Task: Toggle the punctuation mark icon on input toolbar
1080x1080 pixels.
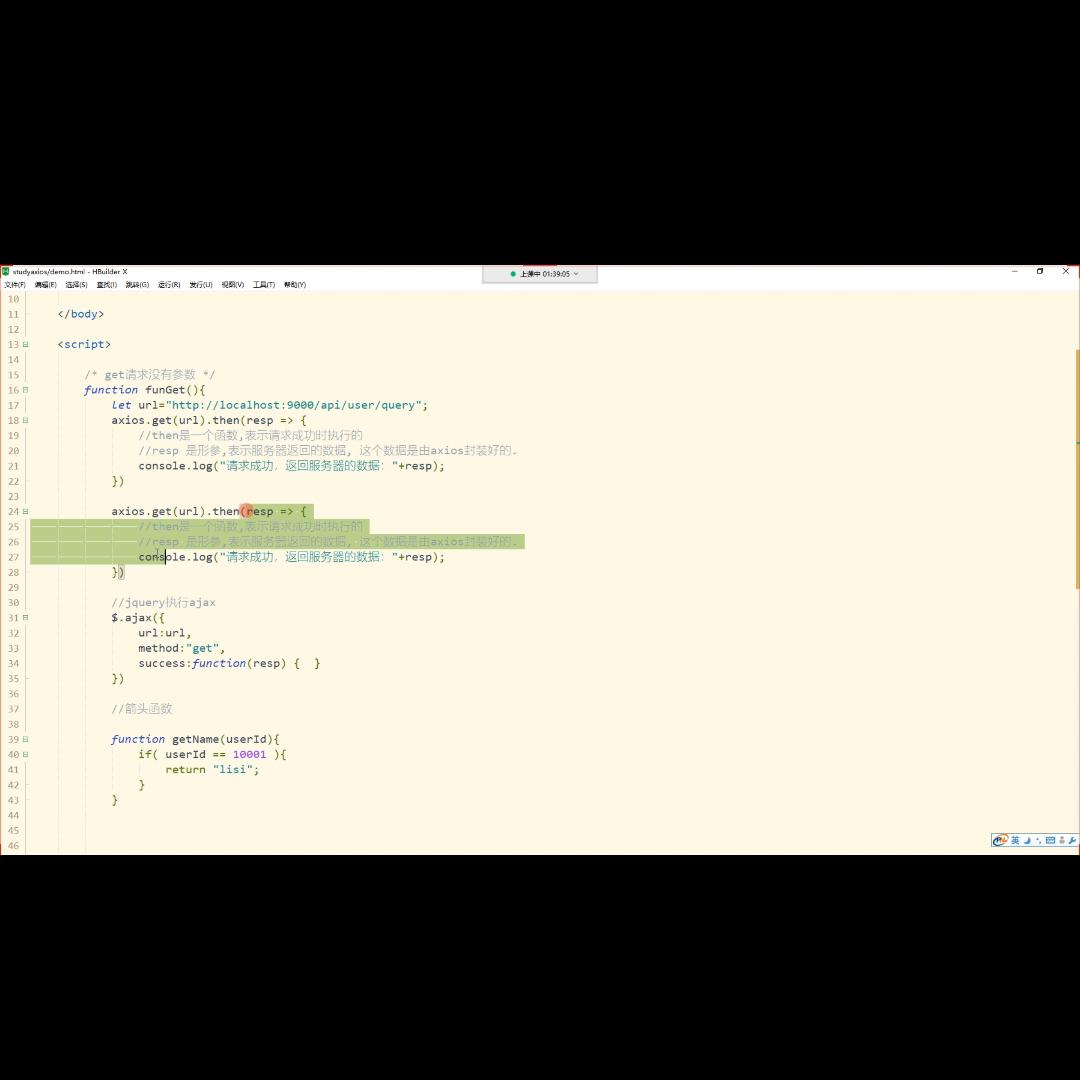Action: 1039,841
